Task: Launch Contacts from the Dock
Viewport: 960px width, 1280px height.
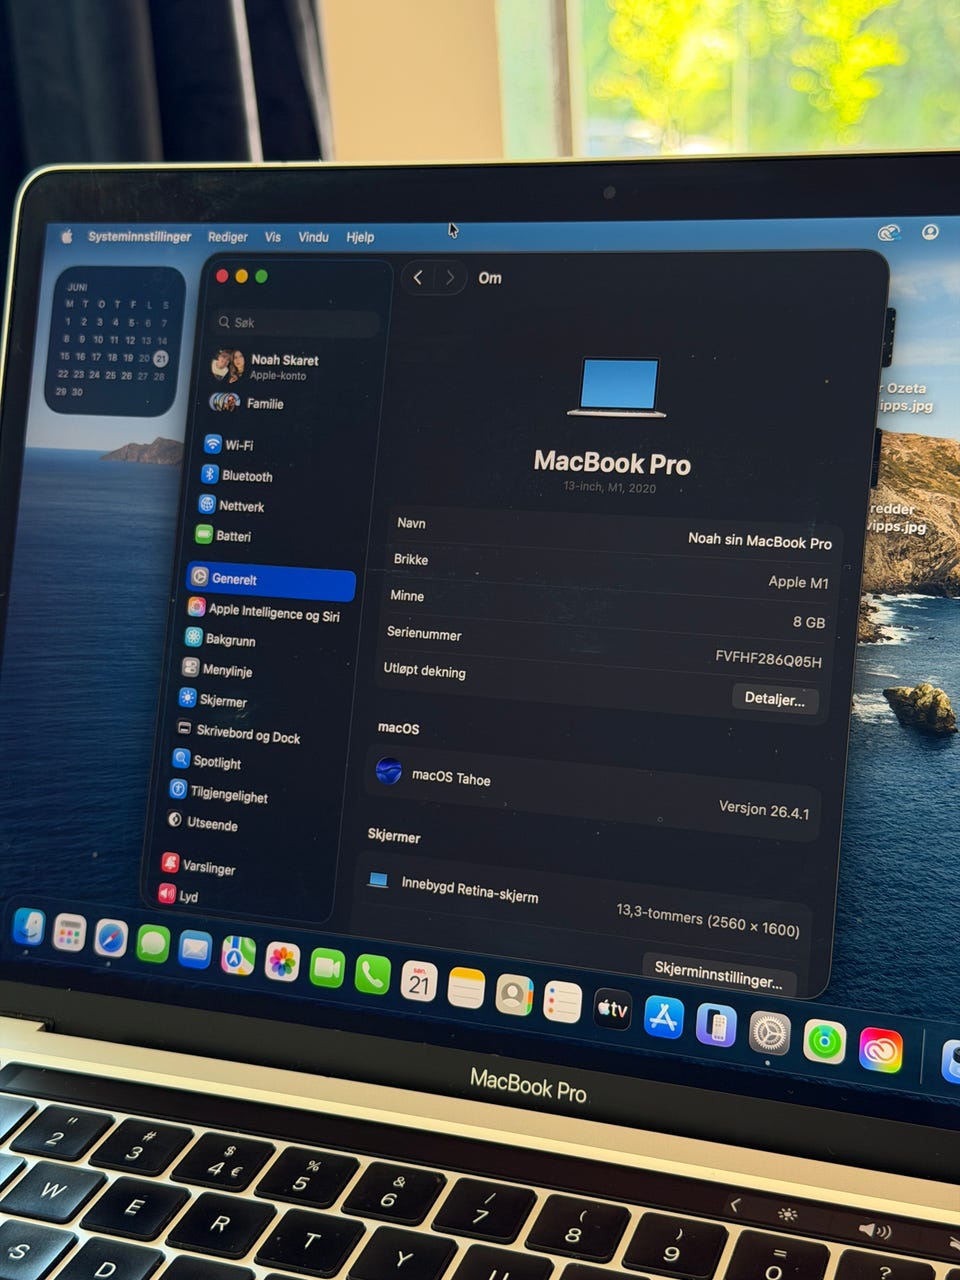Action: click(514, 995)
